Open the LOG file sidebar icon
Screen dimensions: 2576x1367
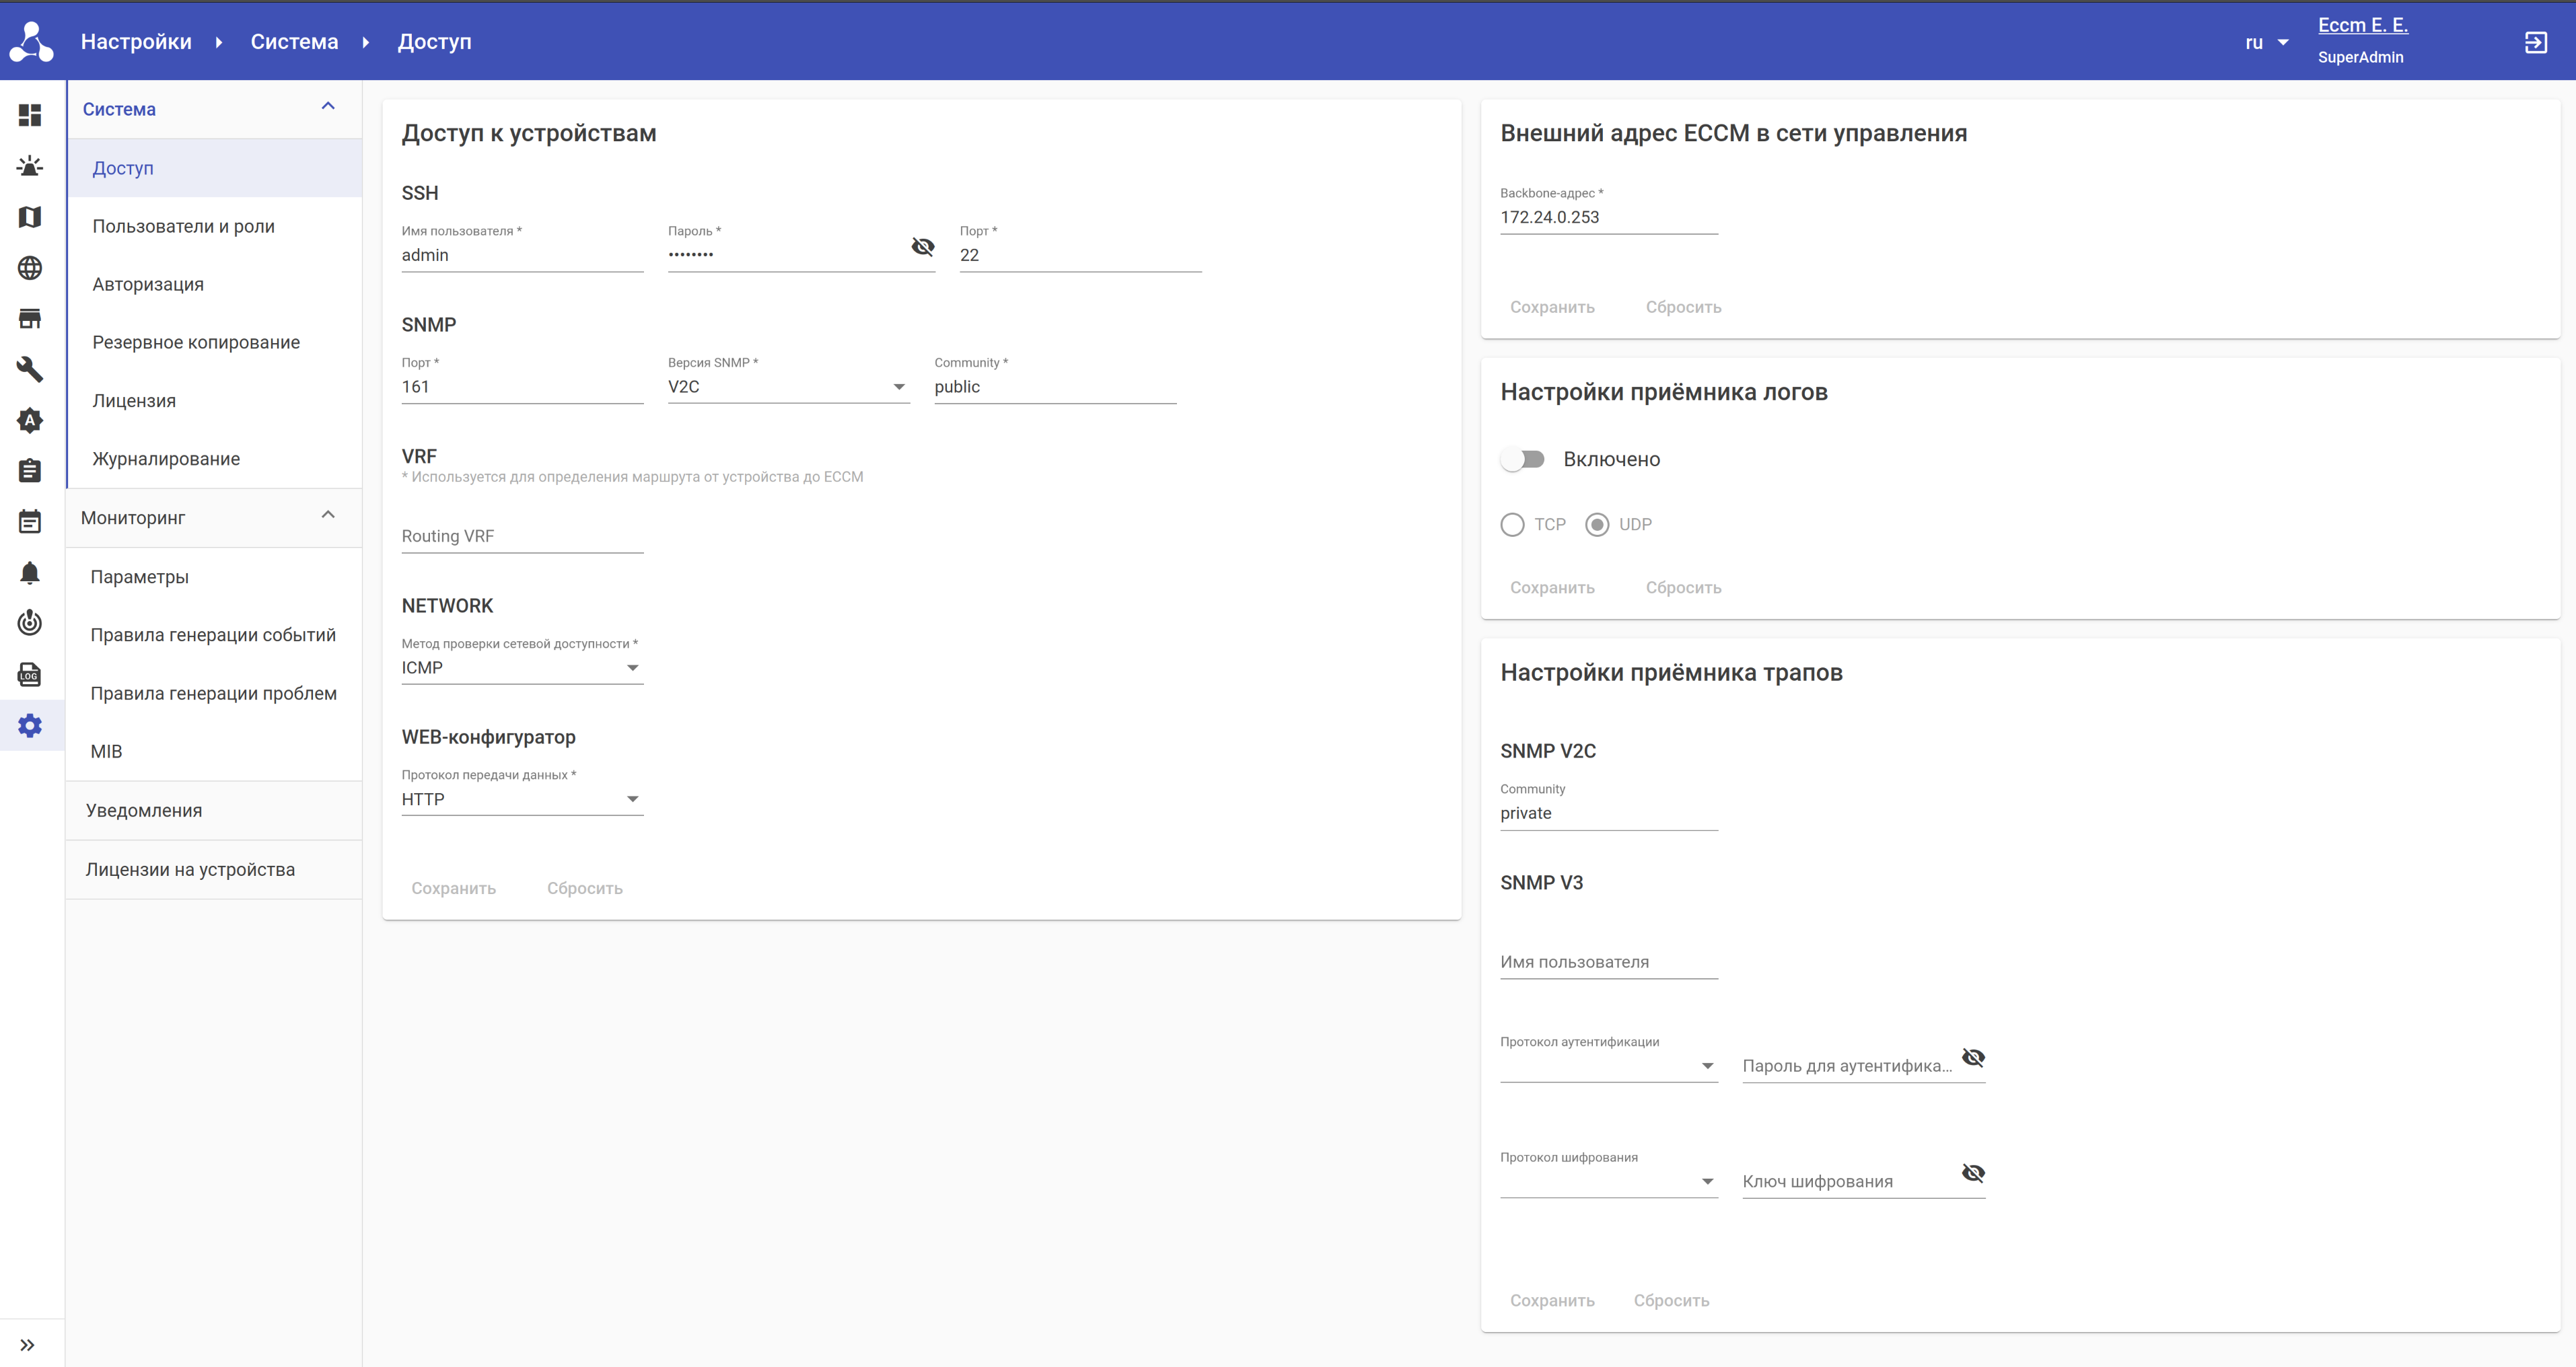[x=30, y=675]
